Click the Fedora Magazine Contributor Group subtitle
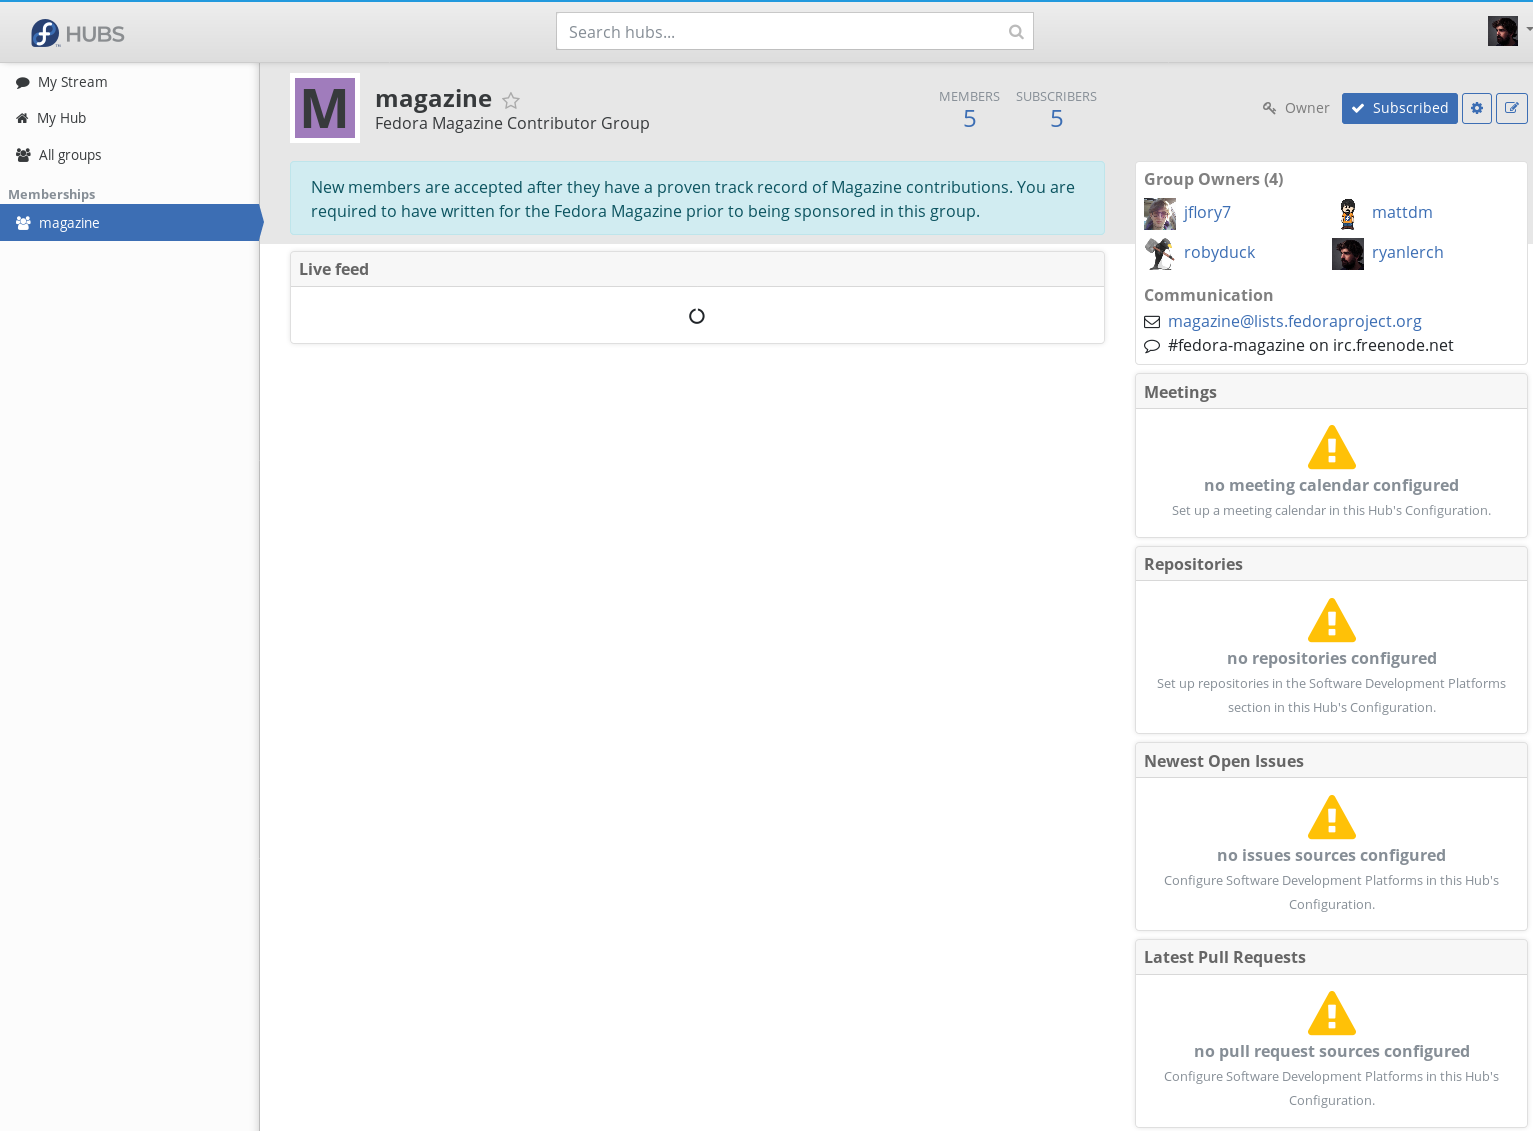The height and width of the screenshot is (1131, 1533). tap(512, 123)
